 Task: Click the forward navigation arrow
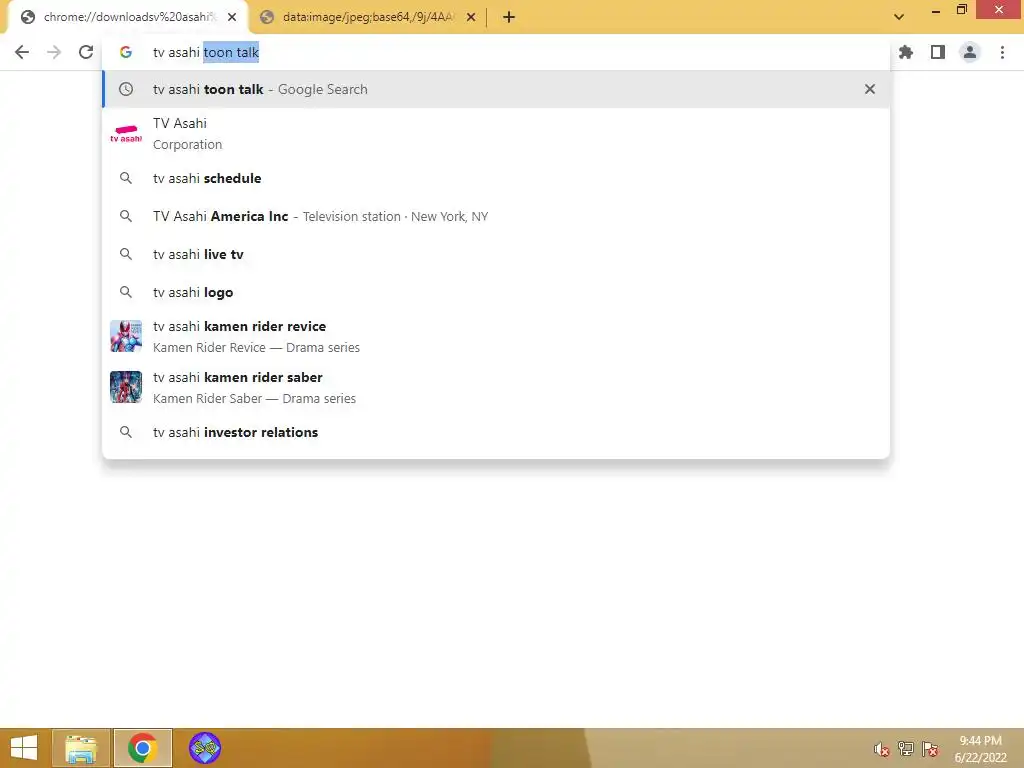[54, 52]
